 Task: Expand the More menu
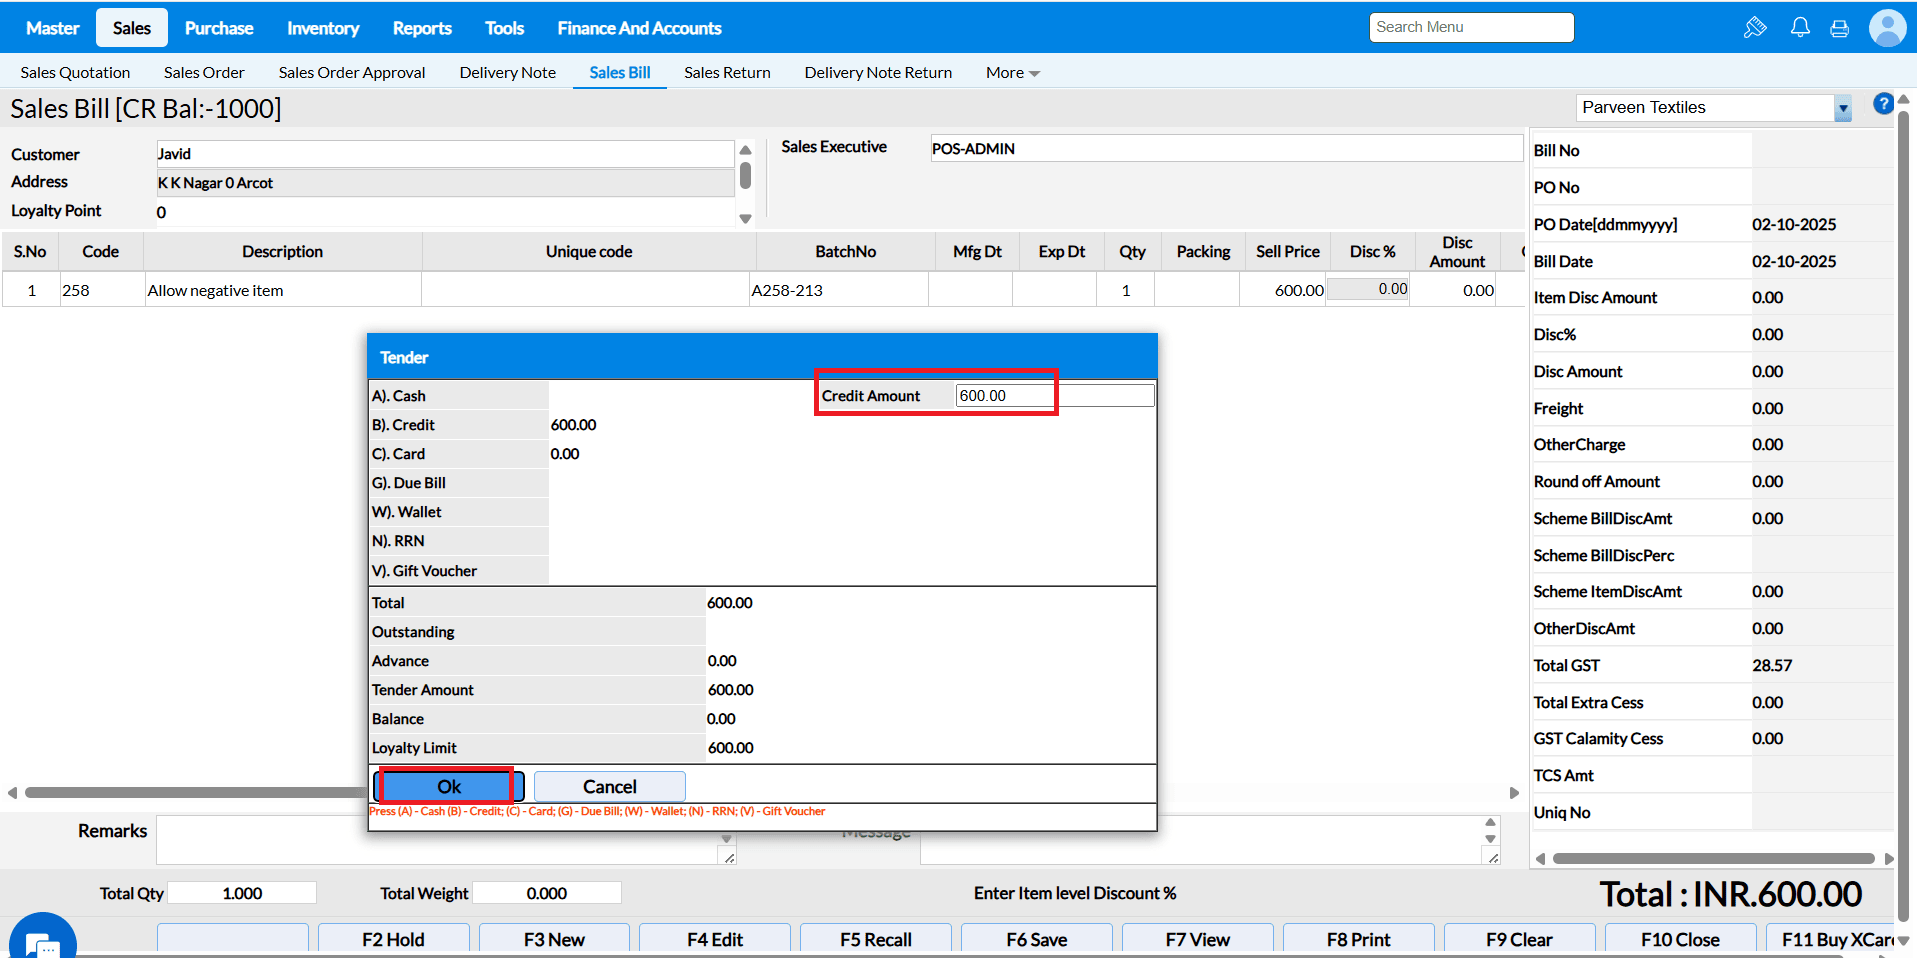click(x=1012, y=73)
